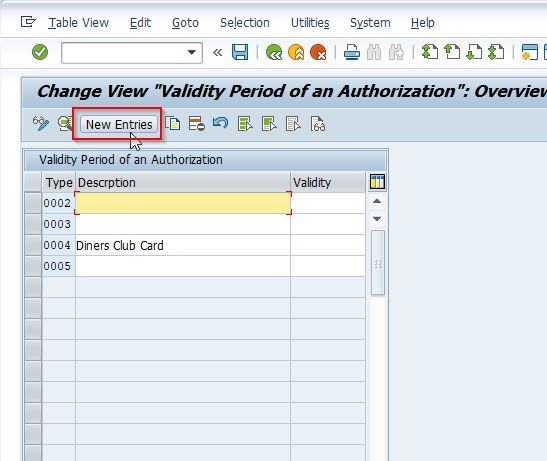Open the Goto menu

point(185,23)
